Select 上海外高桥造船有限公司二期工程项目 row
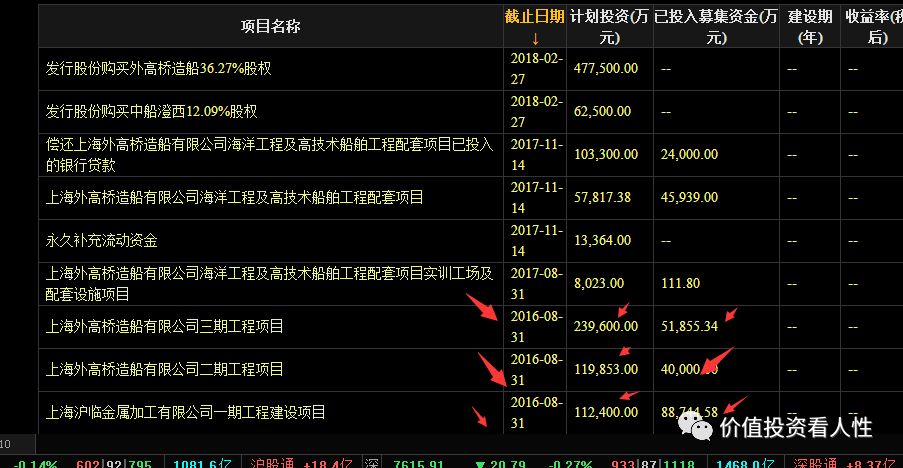Screen dimensions: 903x468 tap(471, 370)
